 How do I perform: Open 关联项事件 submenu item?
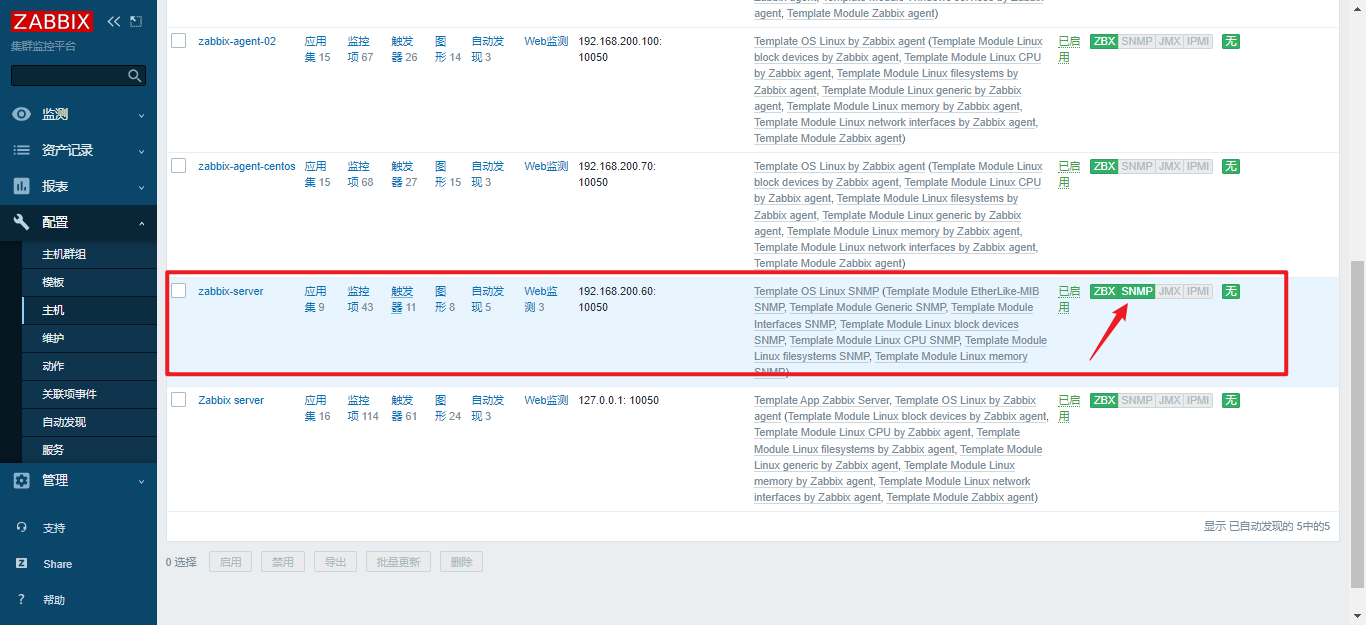pyautogui.click(x=89, y=394)
